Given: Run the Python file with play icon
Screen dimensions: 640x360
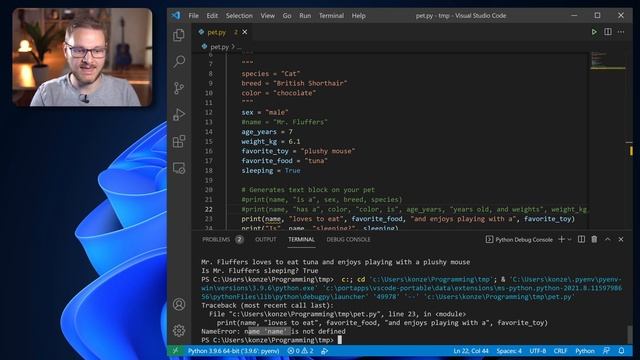Looking at the screenshot, I should point(594,32).
